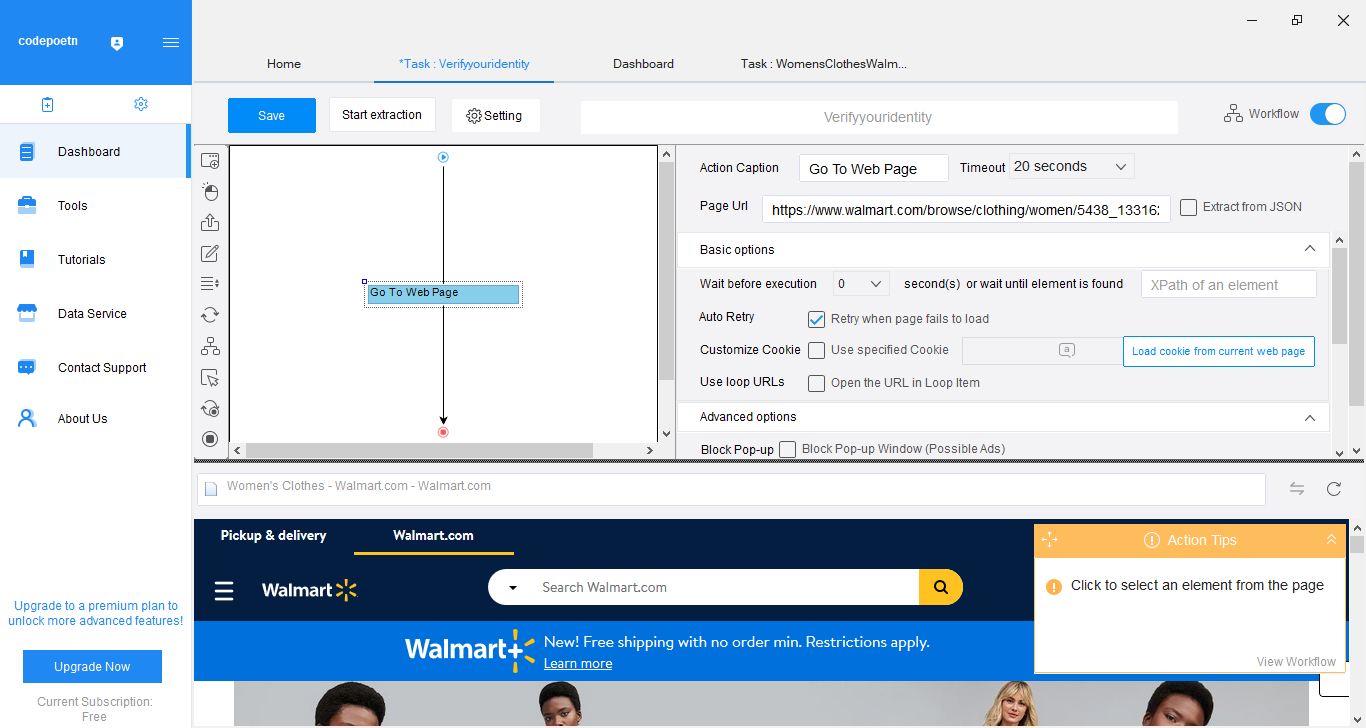The image size is (1366, 728).
Task: Click the Start extraction button
Action: (x=382, y=115)
